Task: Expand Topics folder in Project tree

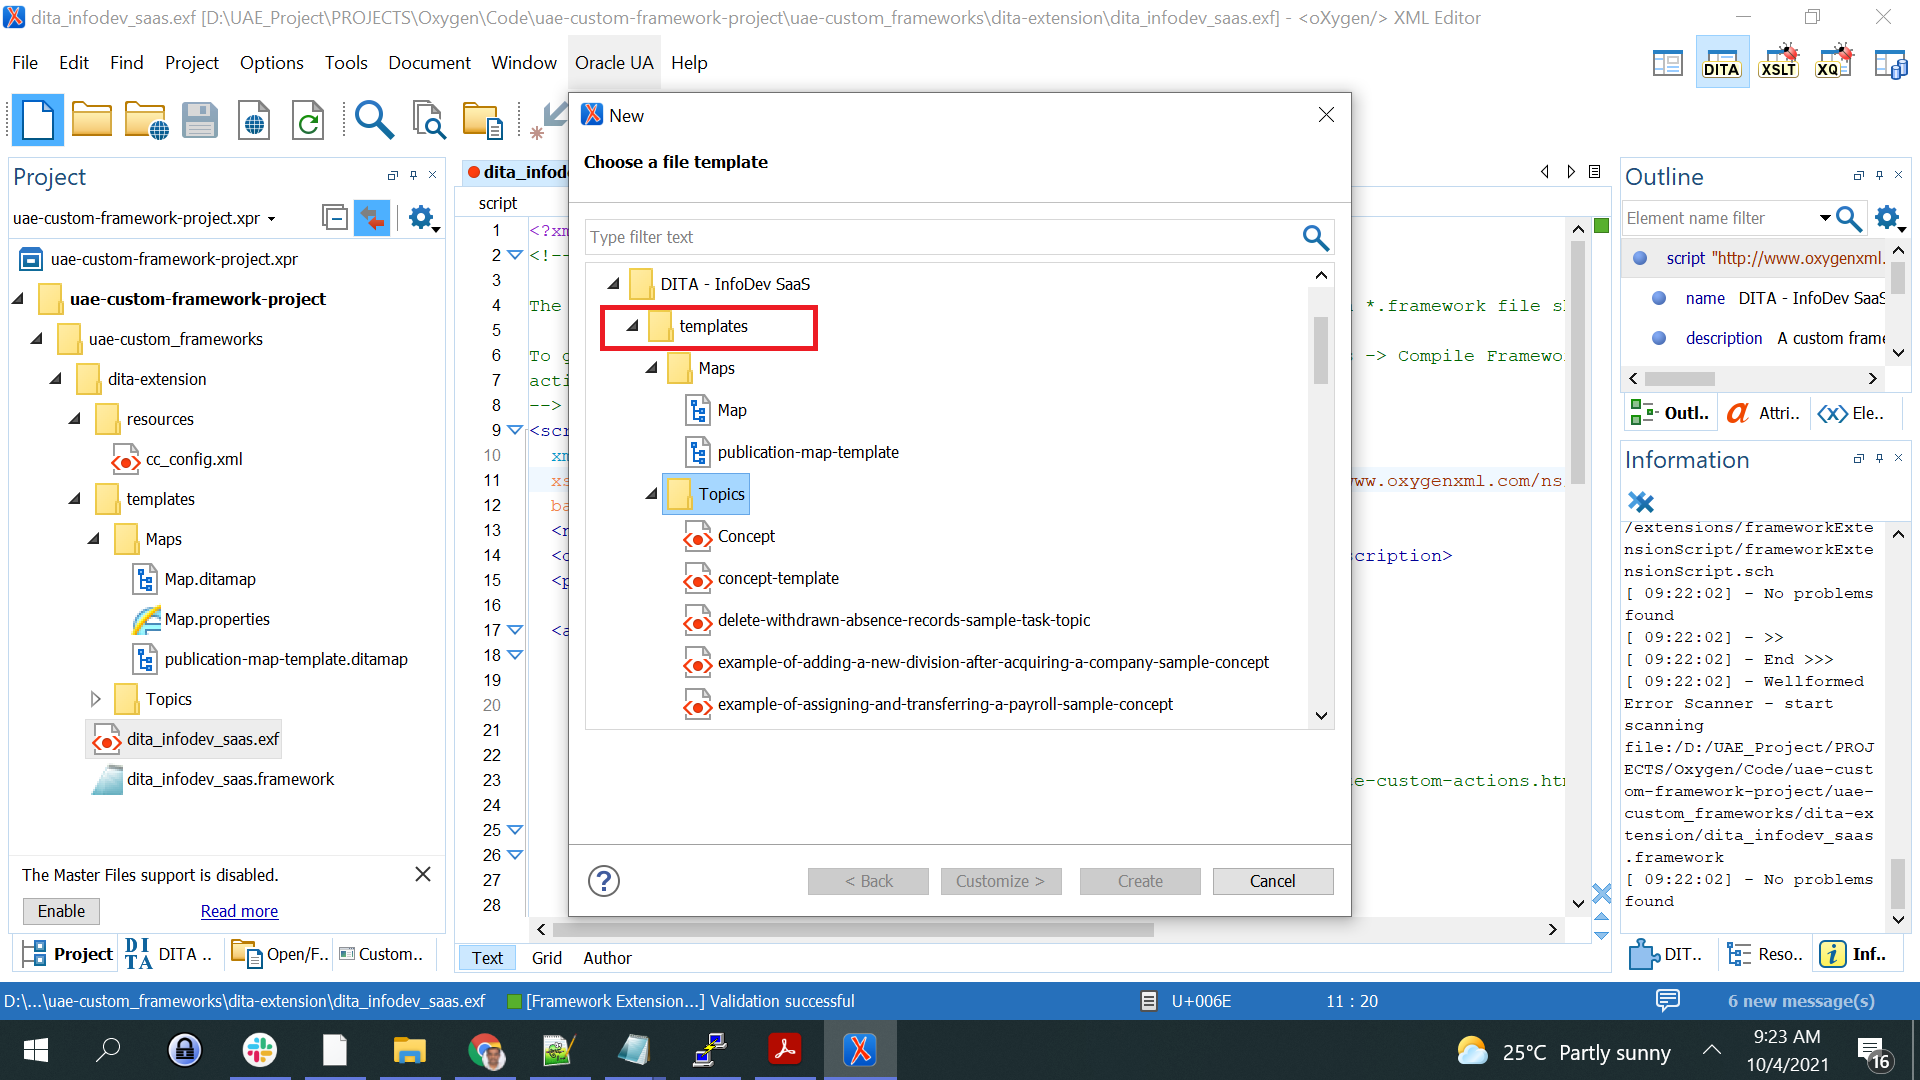Action: coord(96,699)
